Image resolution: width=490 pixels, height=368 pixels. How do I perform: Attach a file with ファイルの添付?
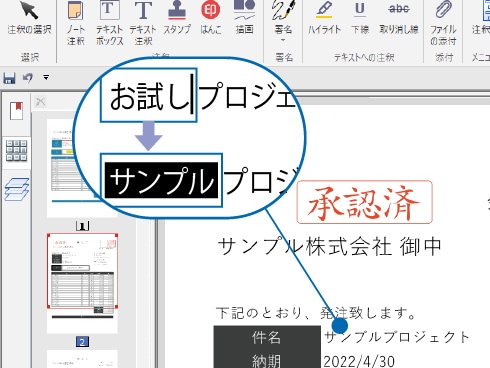tap(443, 23)
